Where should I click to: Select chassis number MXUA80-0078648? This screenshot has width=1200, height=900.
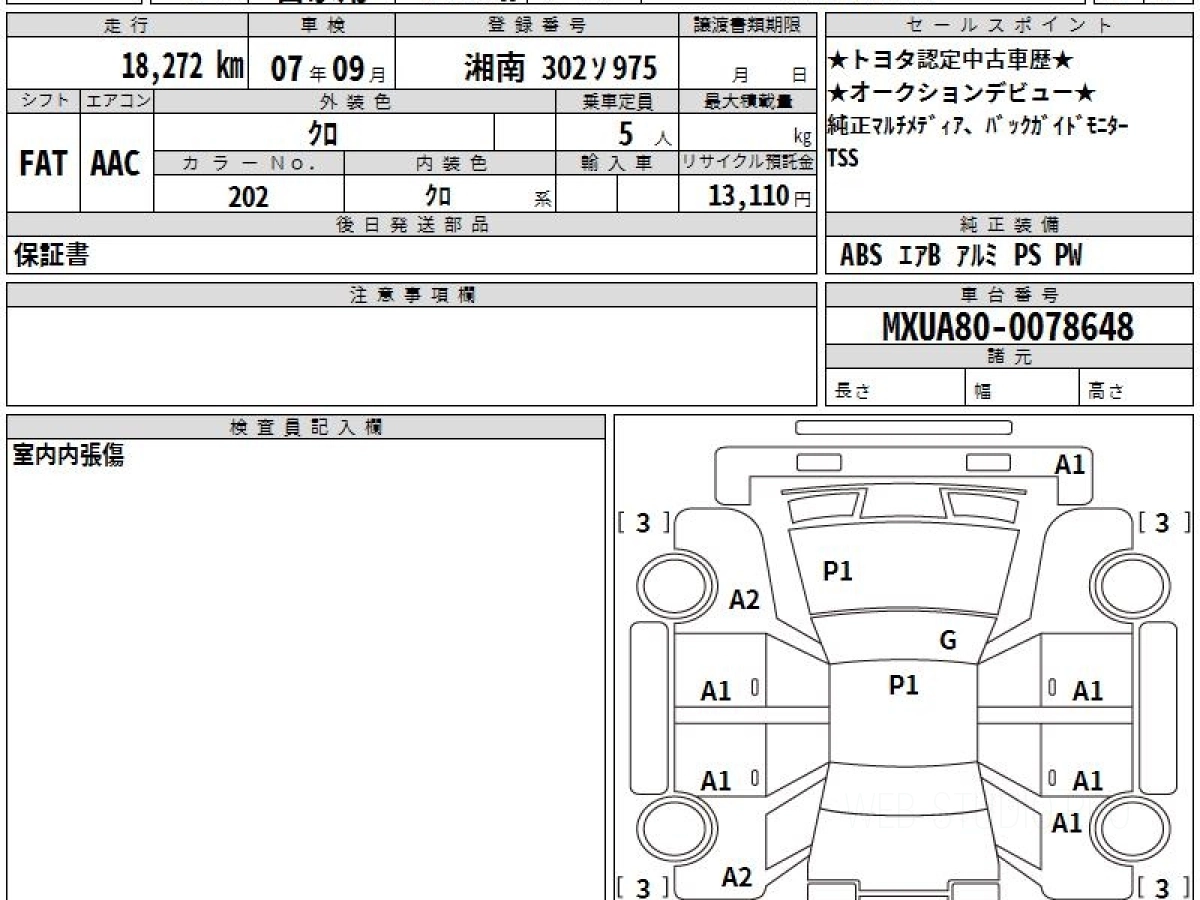[1008, 327]
